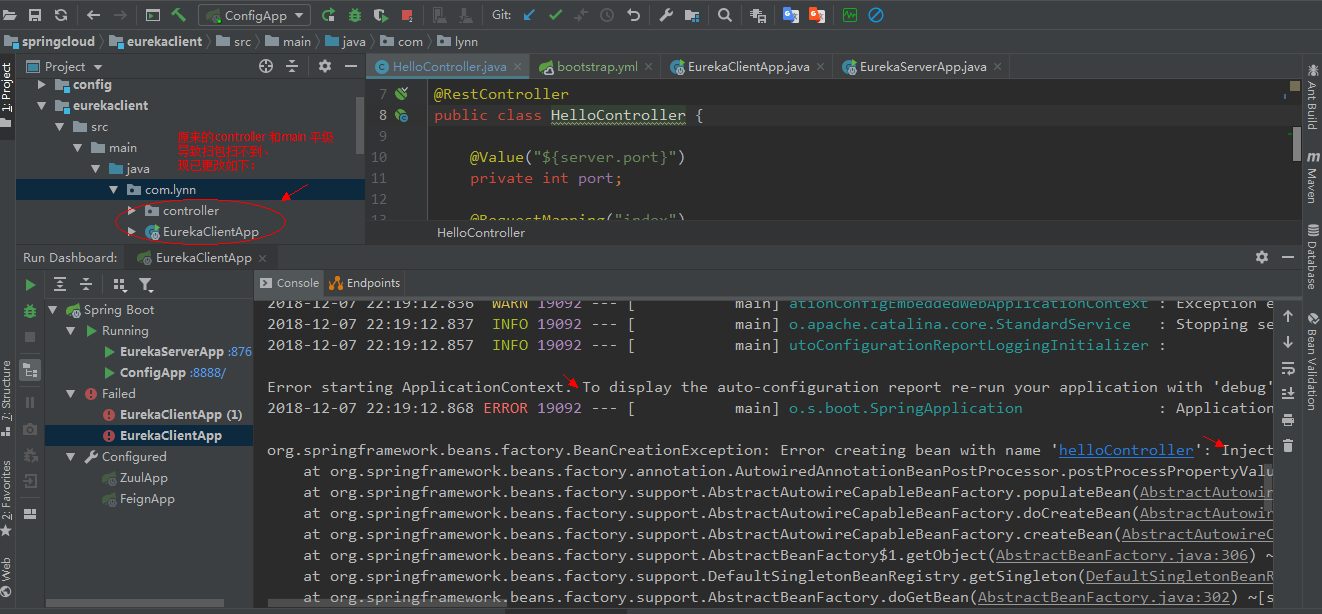1322x614 pixels.
Task: Collapse the Spring Boot node
Action: pos(55,310)
